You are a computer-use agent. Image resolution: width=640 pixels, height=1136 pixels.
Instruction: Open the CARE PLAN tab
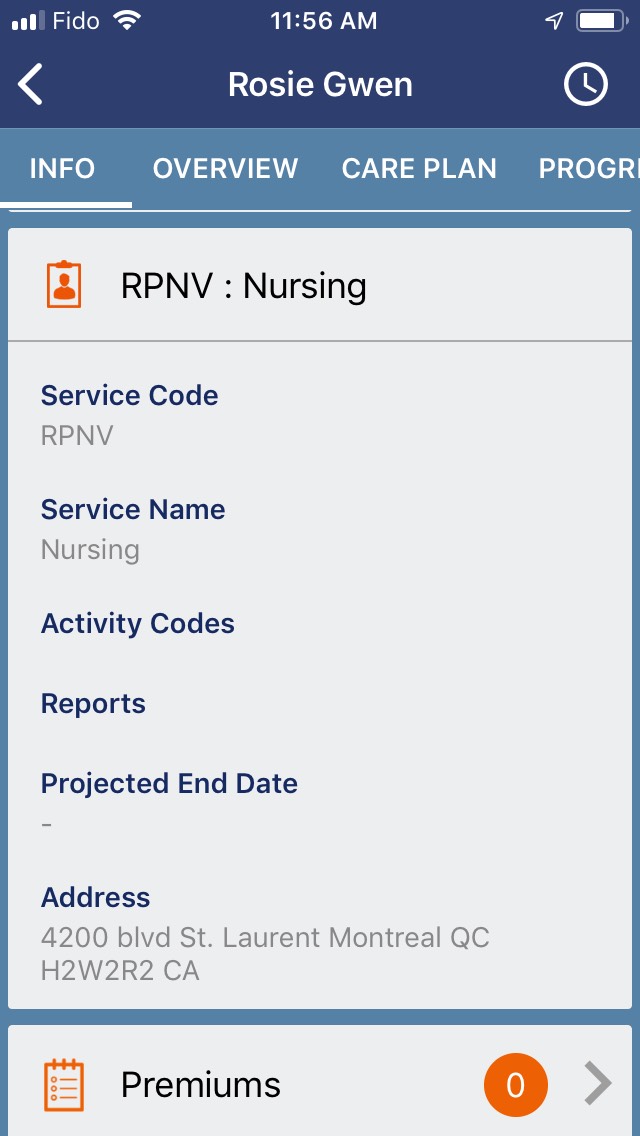pyautogui.click(x=419, y=168)
